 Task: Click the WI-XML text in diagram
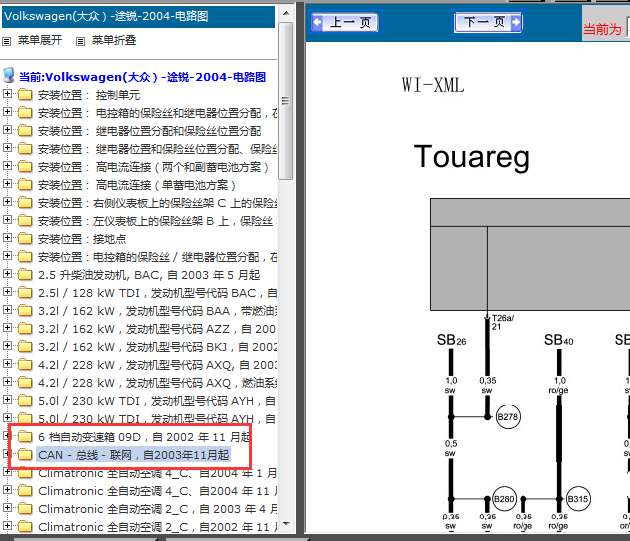pos(433,85)
